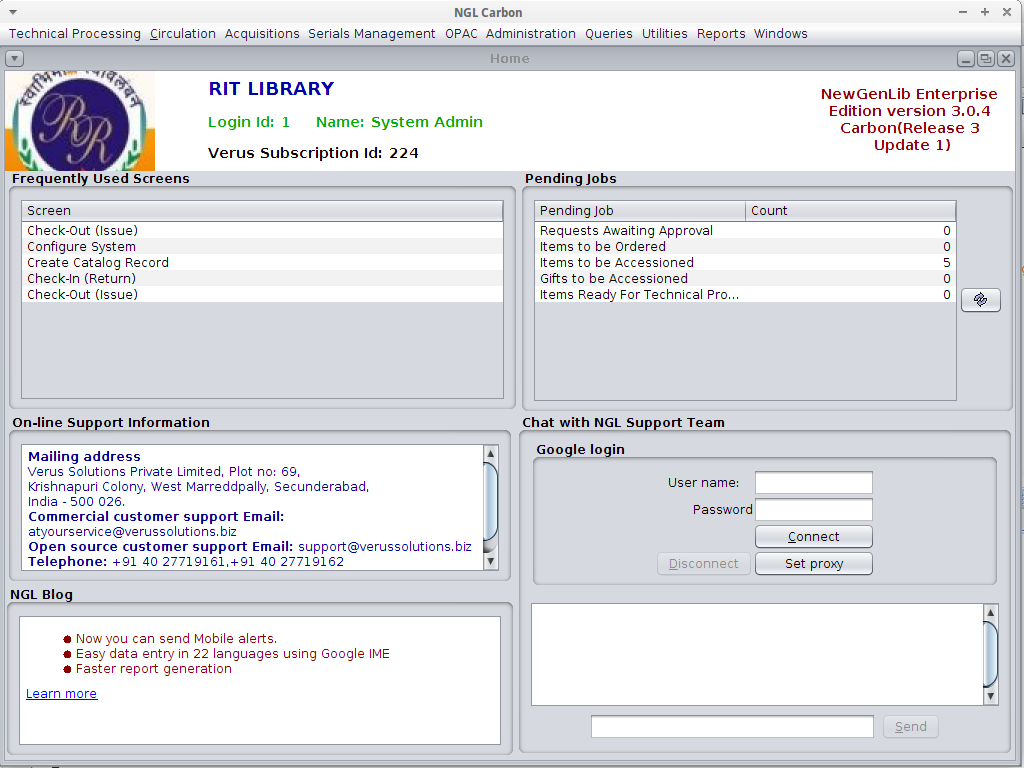Open the Acquisitions menu
Image resolution: width=1024 pixels, height=768 pixels.
coord(262,33)
